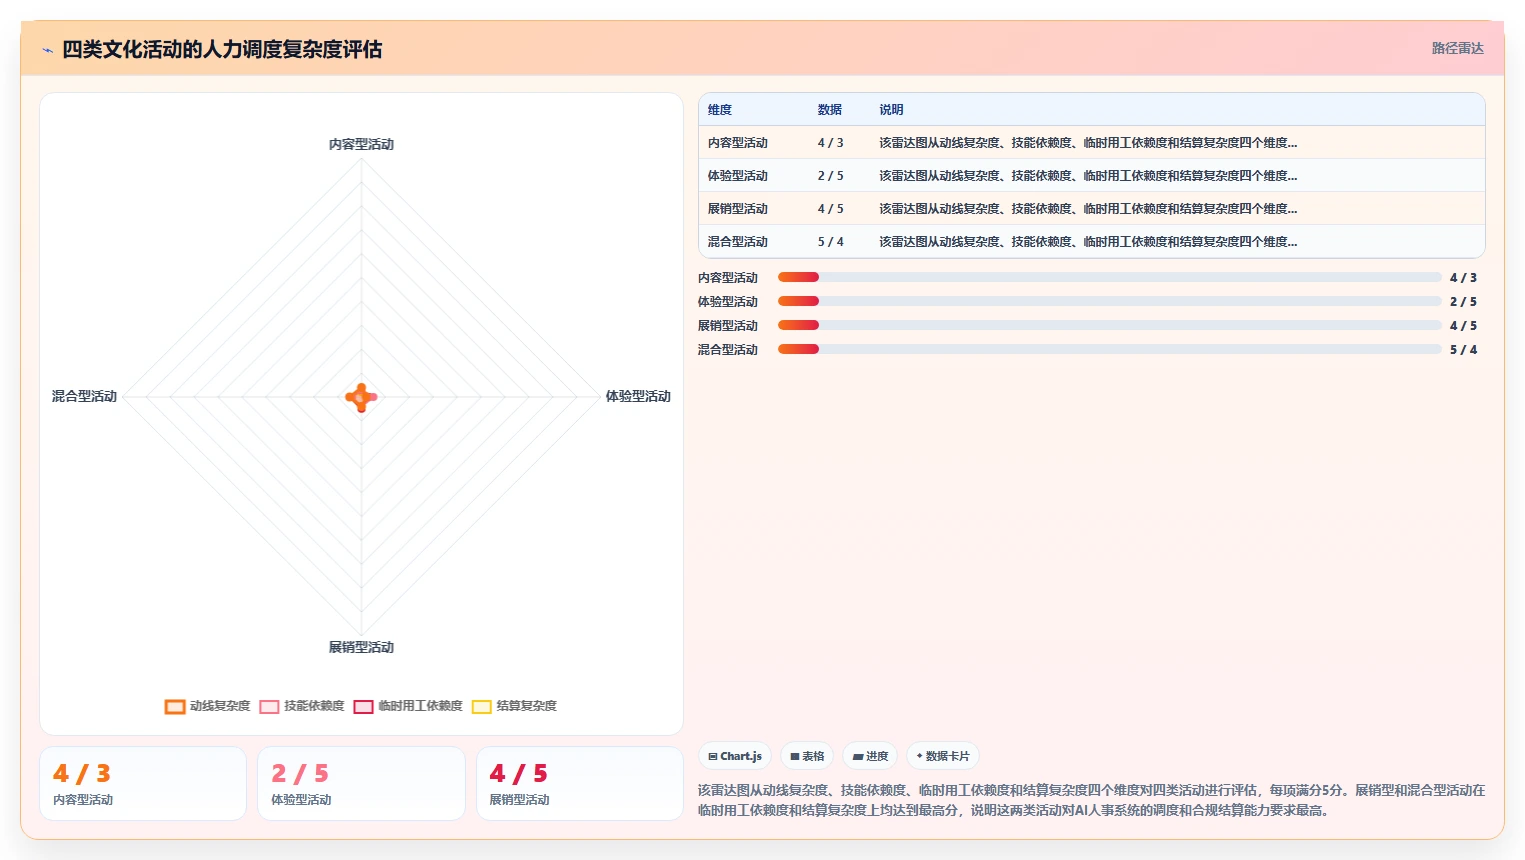This screenshot has height=860, width=1525.
Task: Click the 内容型活动 description text in table
Action: (1088, 143)
